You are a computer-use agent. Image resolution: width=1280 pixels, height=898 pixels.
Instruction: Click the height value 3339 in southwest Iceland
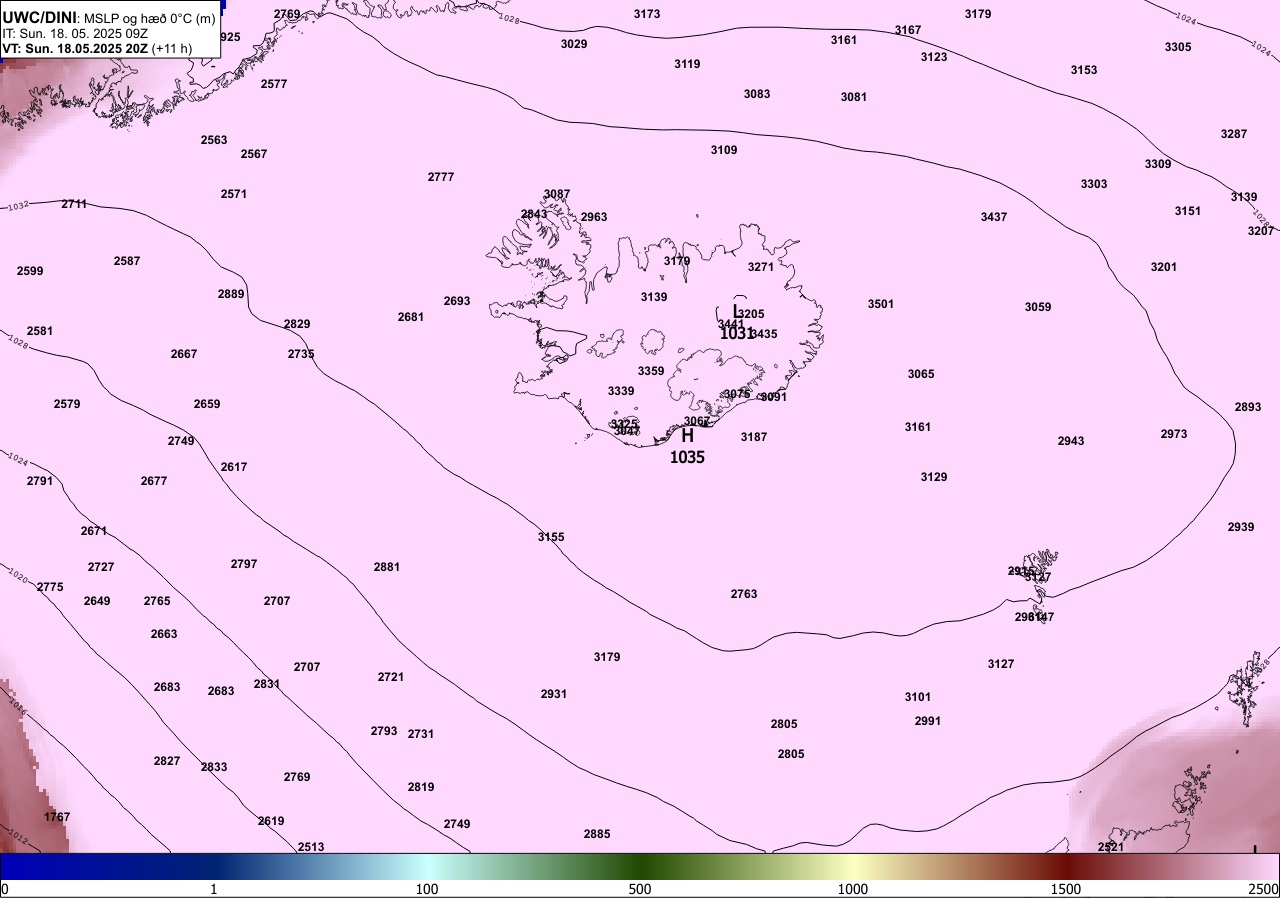[621, 391]
